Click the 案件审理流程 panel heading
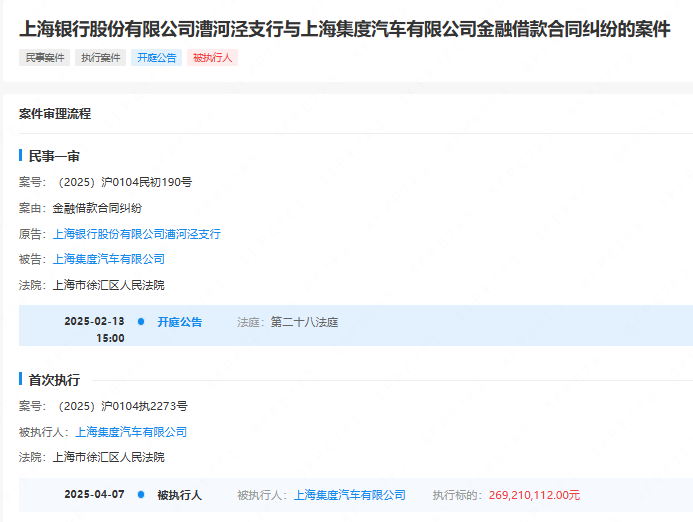 55,114
